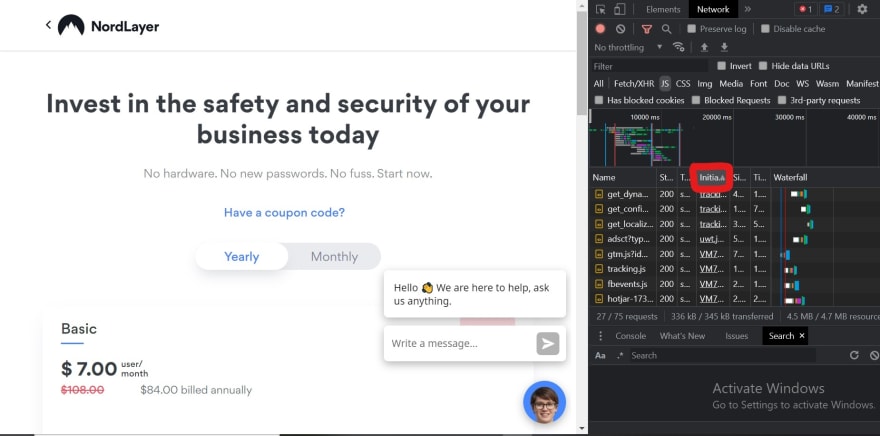Open the No throttling dropdown
Screen dimensions: 880x436
[629, 47]
